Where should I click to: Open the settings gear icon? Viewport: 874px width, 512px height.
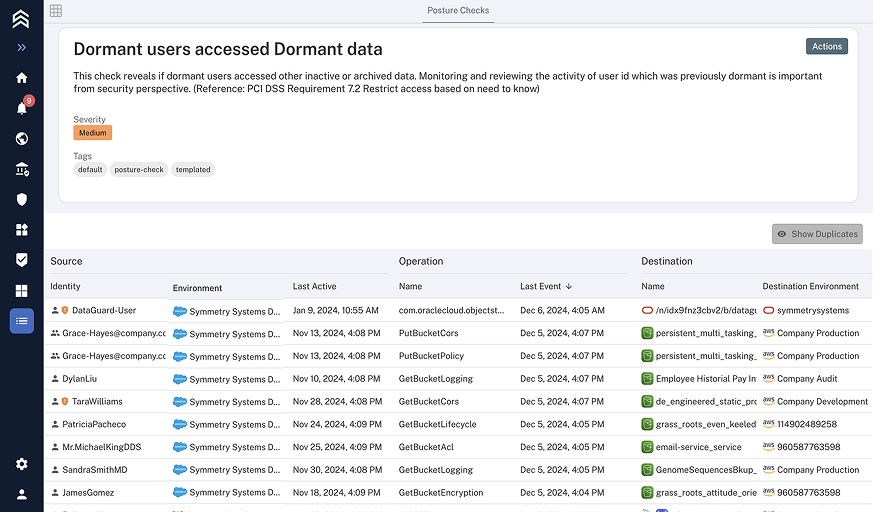[21, 464]
